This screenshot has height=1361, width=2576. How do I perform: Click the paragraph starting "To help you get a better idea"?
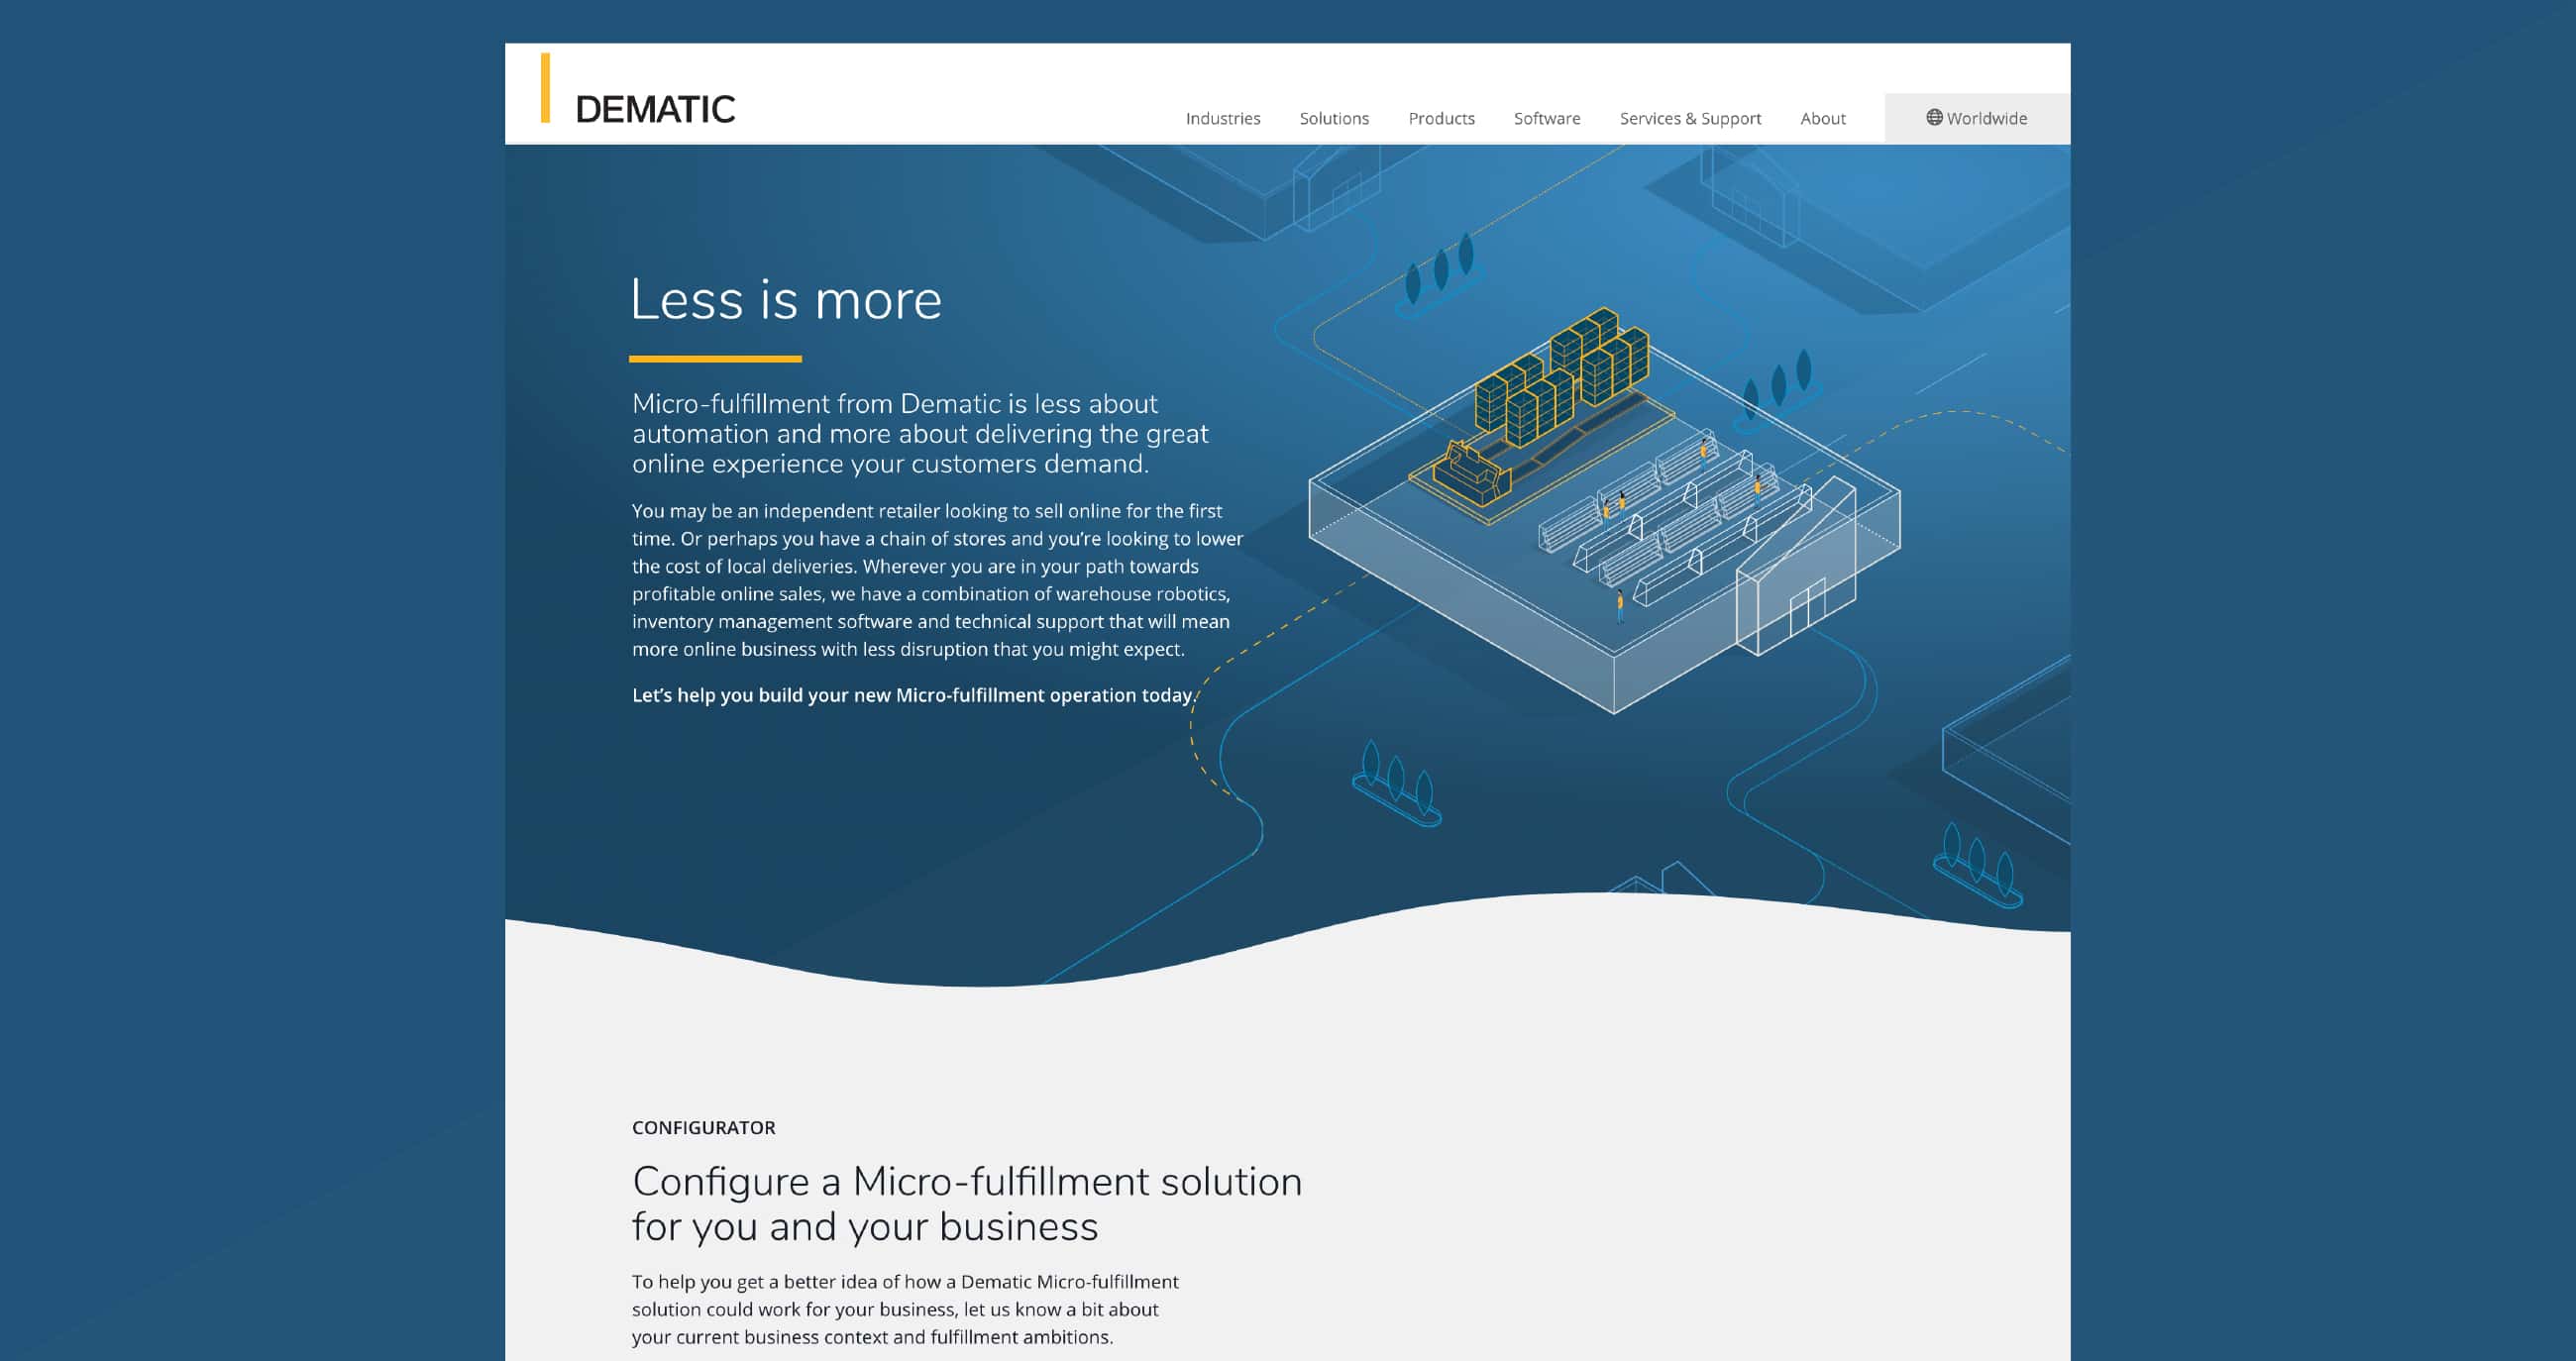coord(905,1309)
